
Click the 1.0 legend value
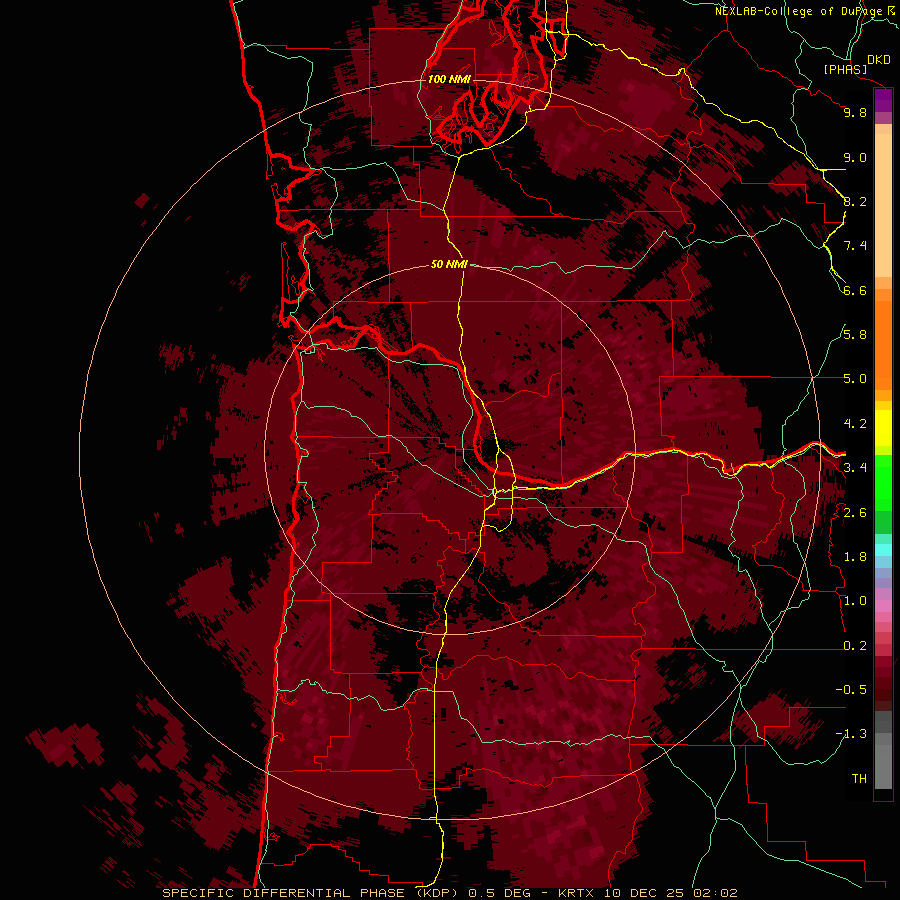point(855,601)
